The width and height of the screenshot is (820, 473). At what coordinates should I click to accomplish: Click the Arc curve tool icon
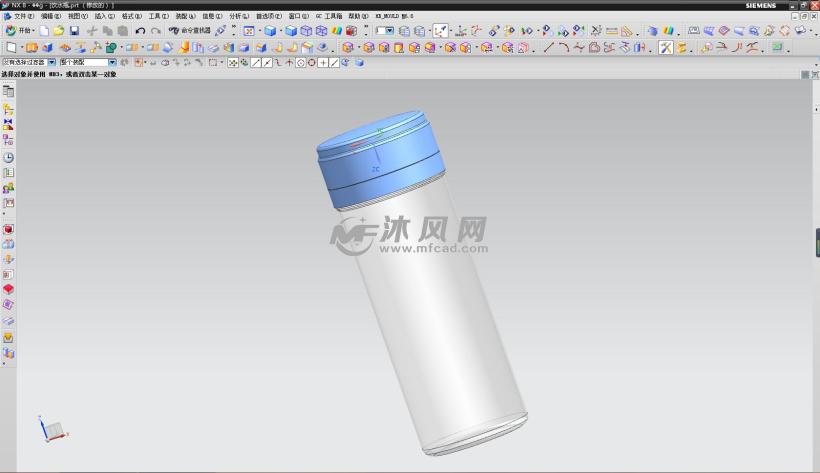coord(563,48)
